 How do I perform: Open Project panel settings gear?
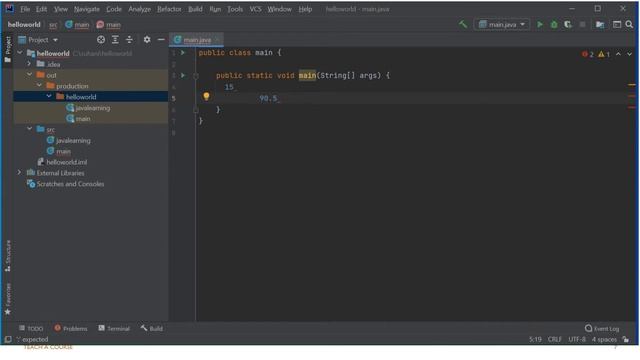pyautogui.click(x=147, y=40)
